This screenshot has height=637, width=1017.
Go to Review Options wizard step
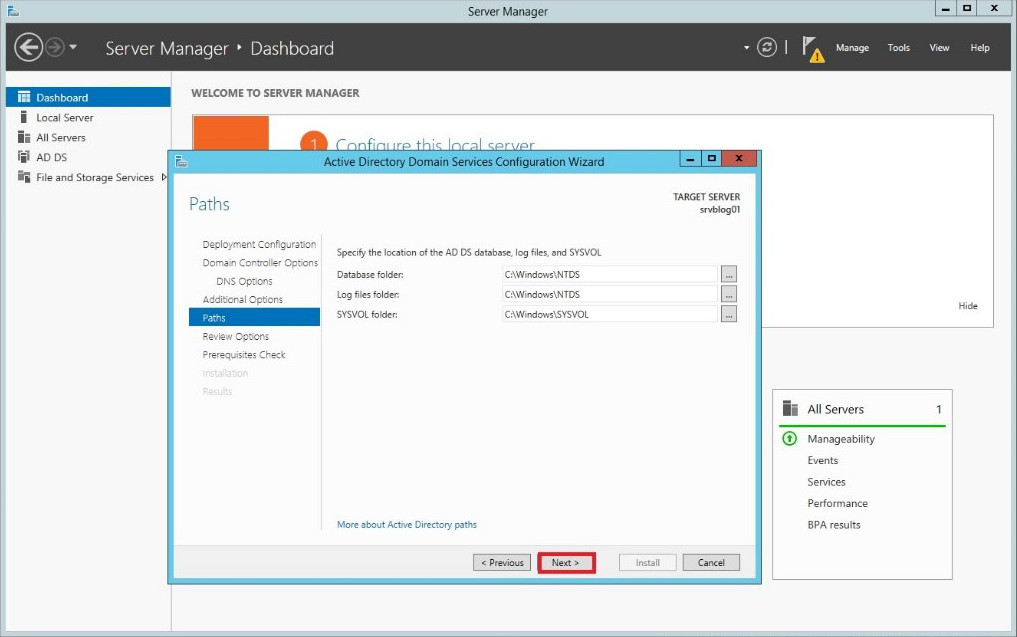(235, 336)
